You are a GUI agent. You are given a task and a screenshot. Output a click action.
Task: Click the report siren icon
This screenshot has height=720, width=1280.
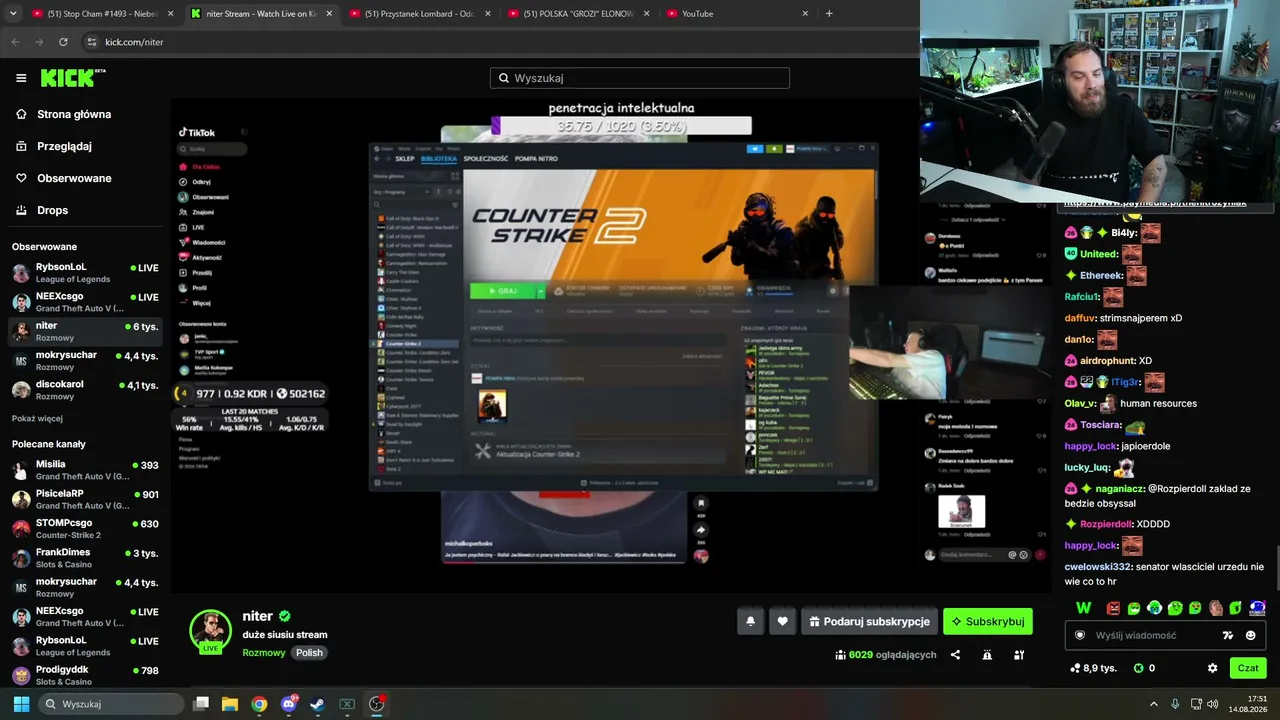(x=987, y=655)
